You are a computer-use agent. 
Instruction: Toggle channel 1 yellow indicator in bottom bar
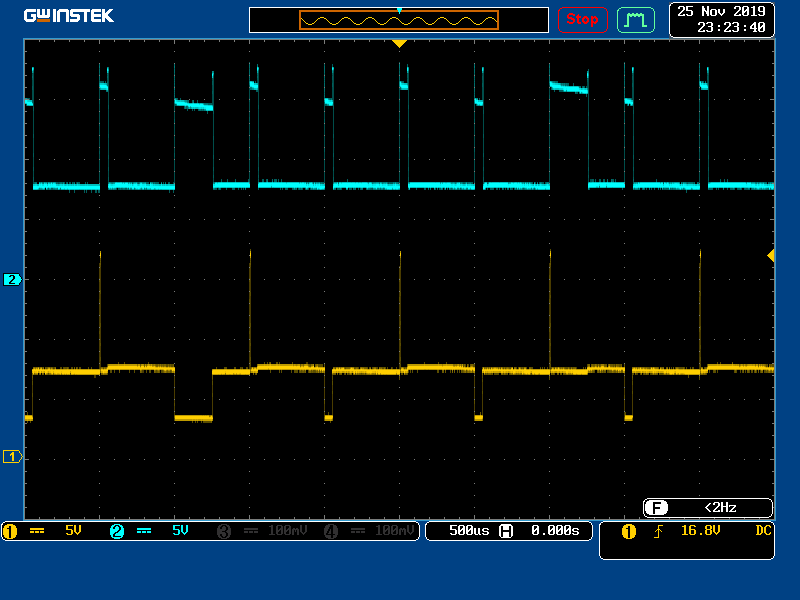(10, 531)
